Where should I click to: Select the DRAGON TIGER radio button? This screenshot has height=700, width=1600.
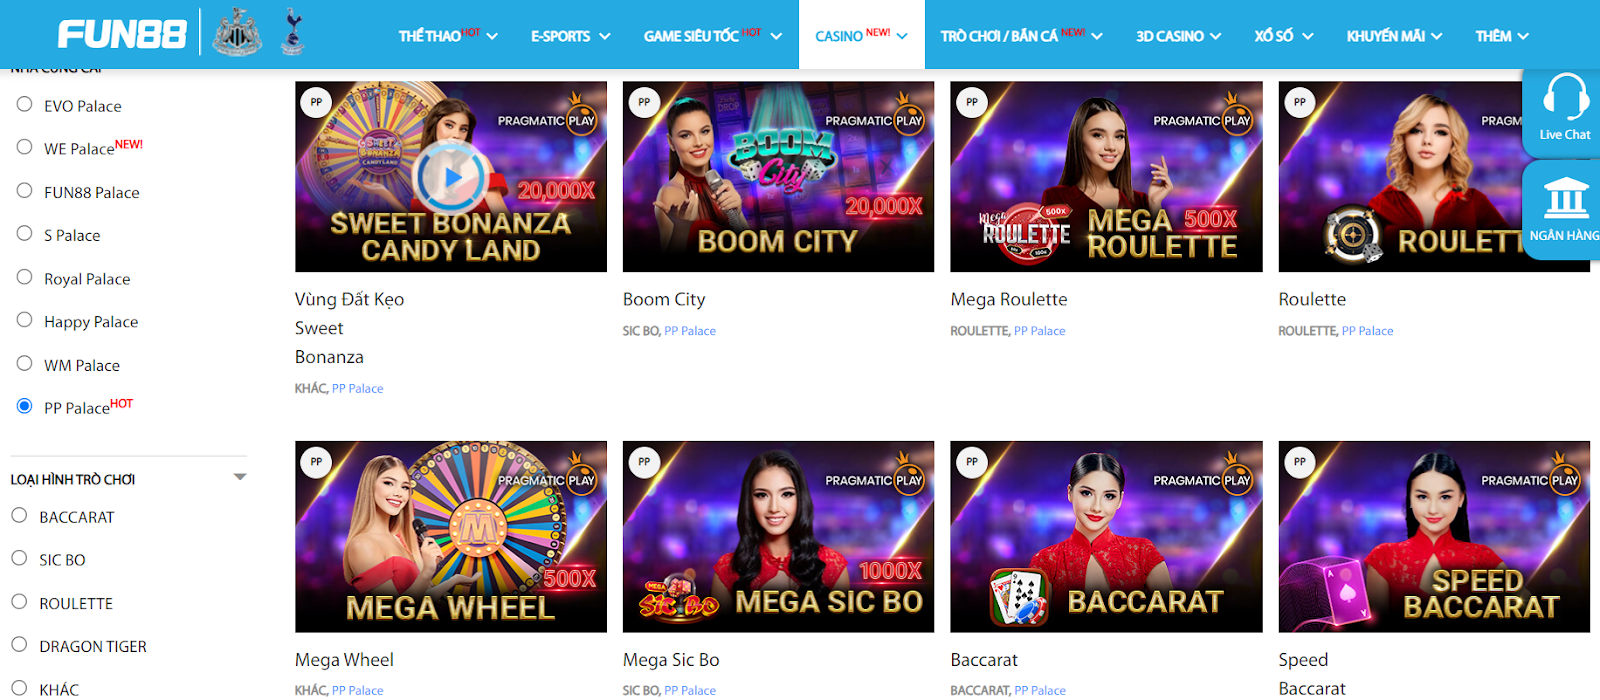point(19,645)
